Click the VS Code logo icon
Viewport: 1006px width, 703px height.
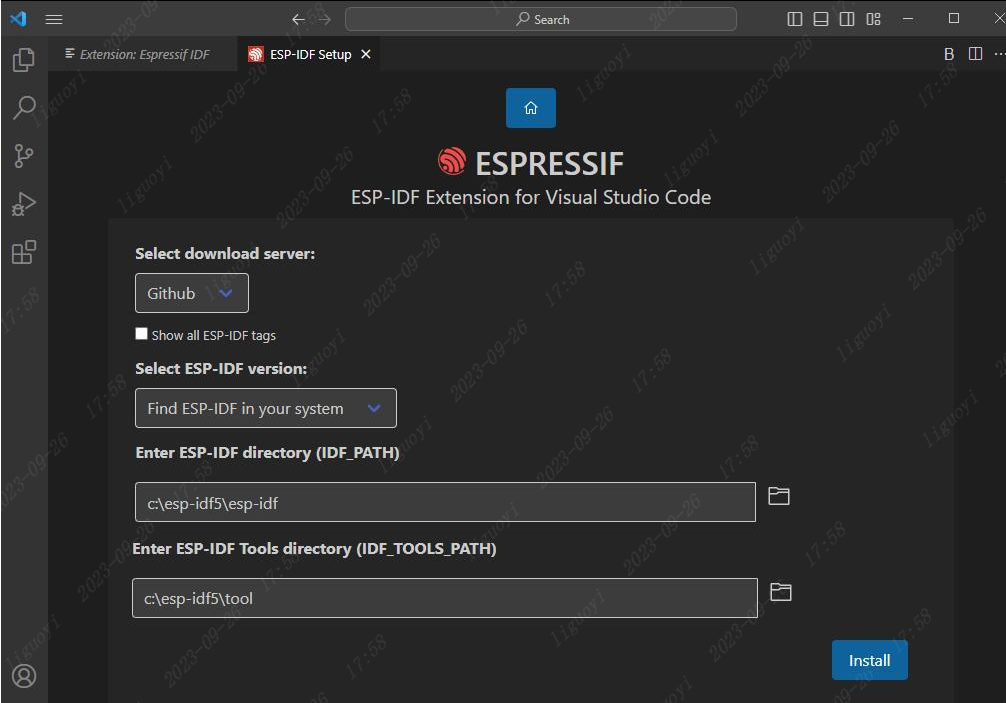18,19
